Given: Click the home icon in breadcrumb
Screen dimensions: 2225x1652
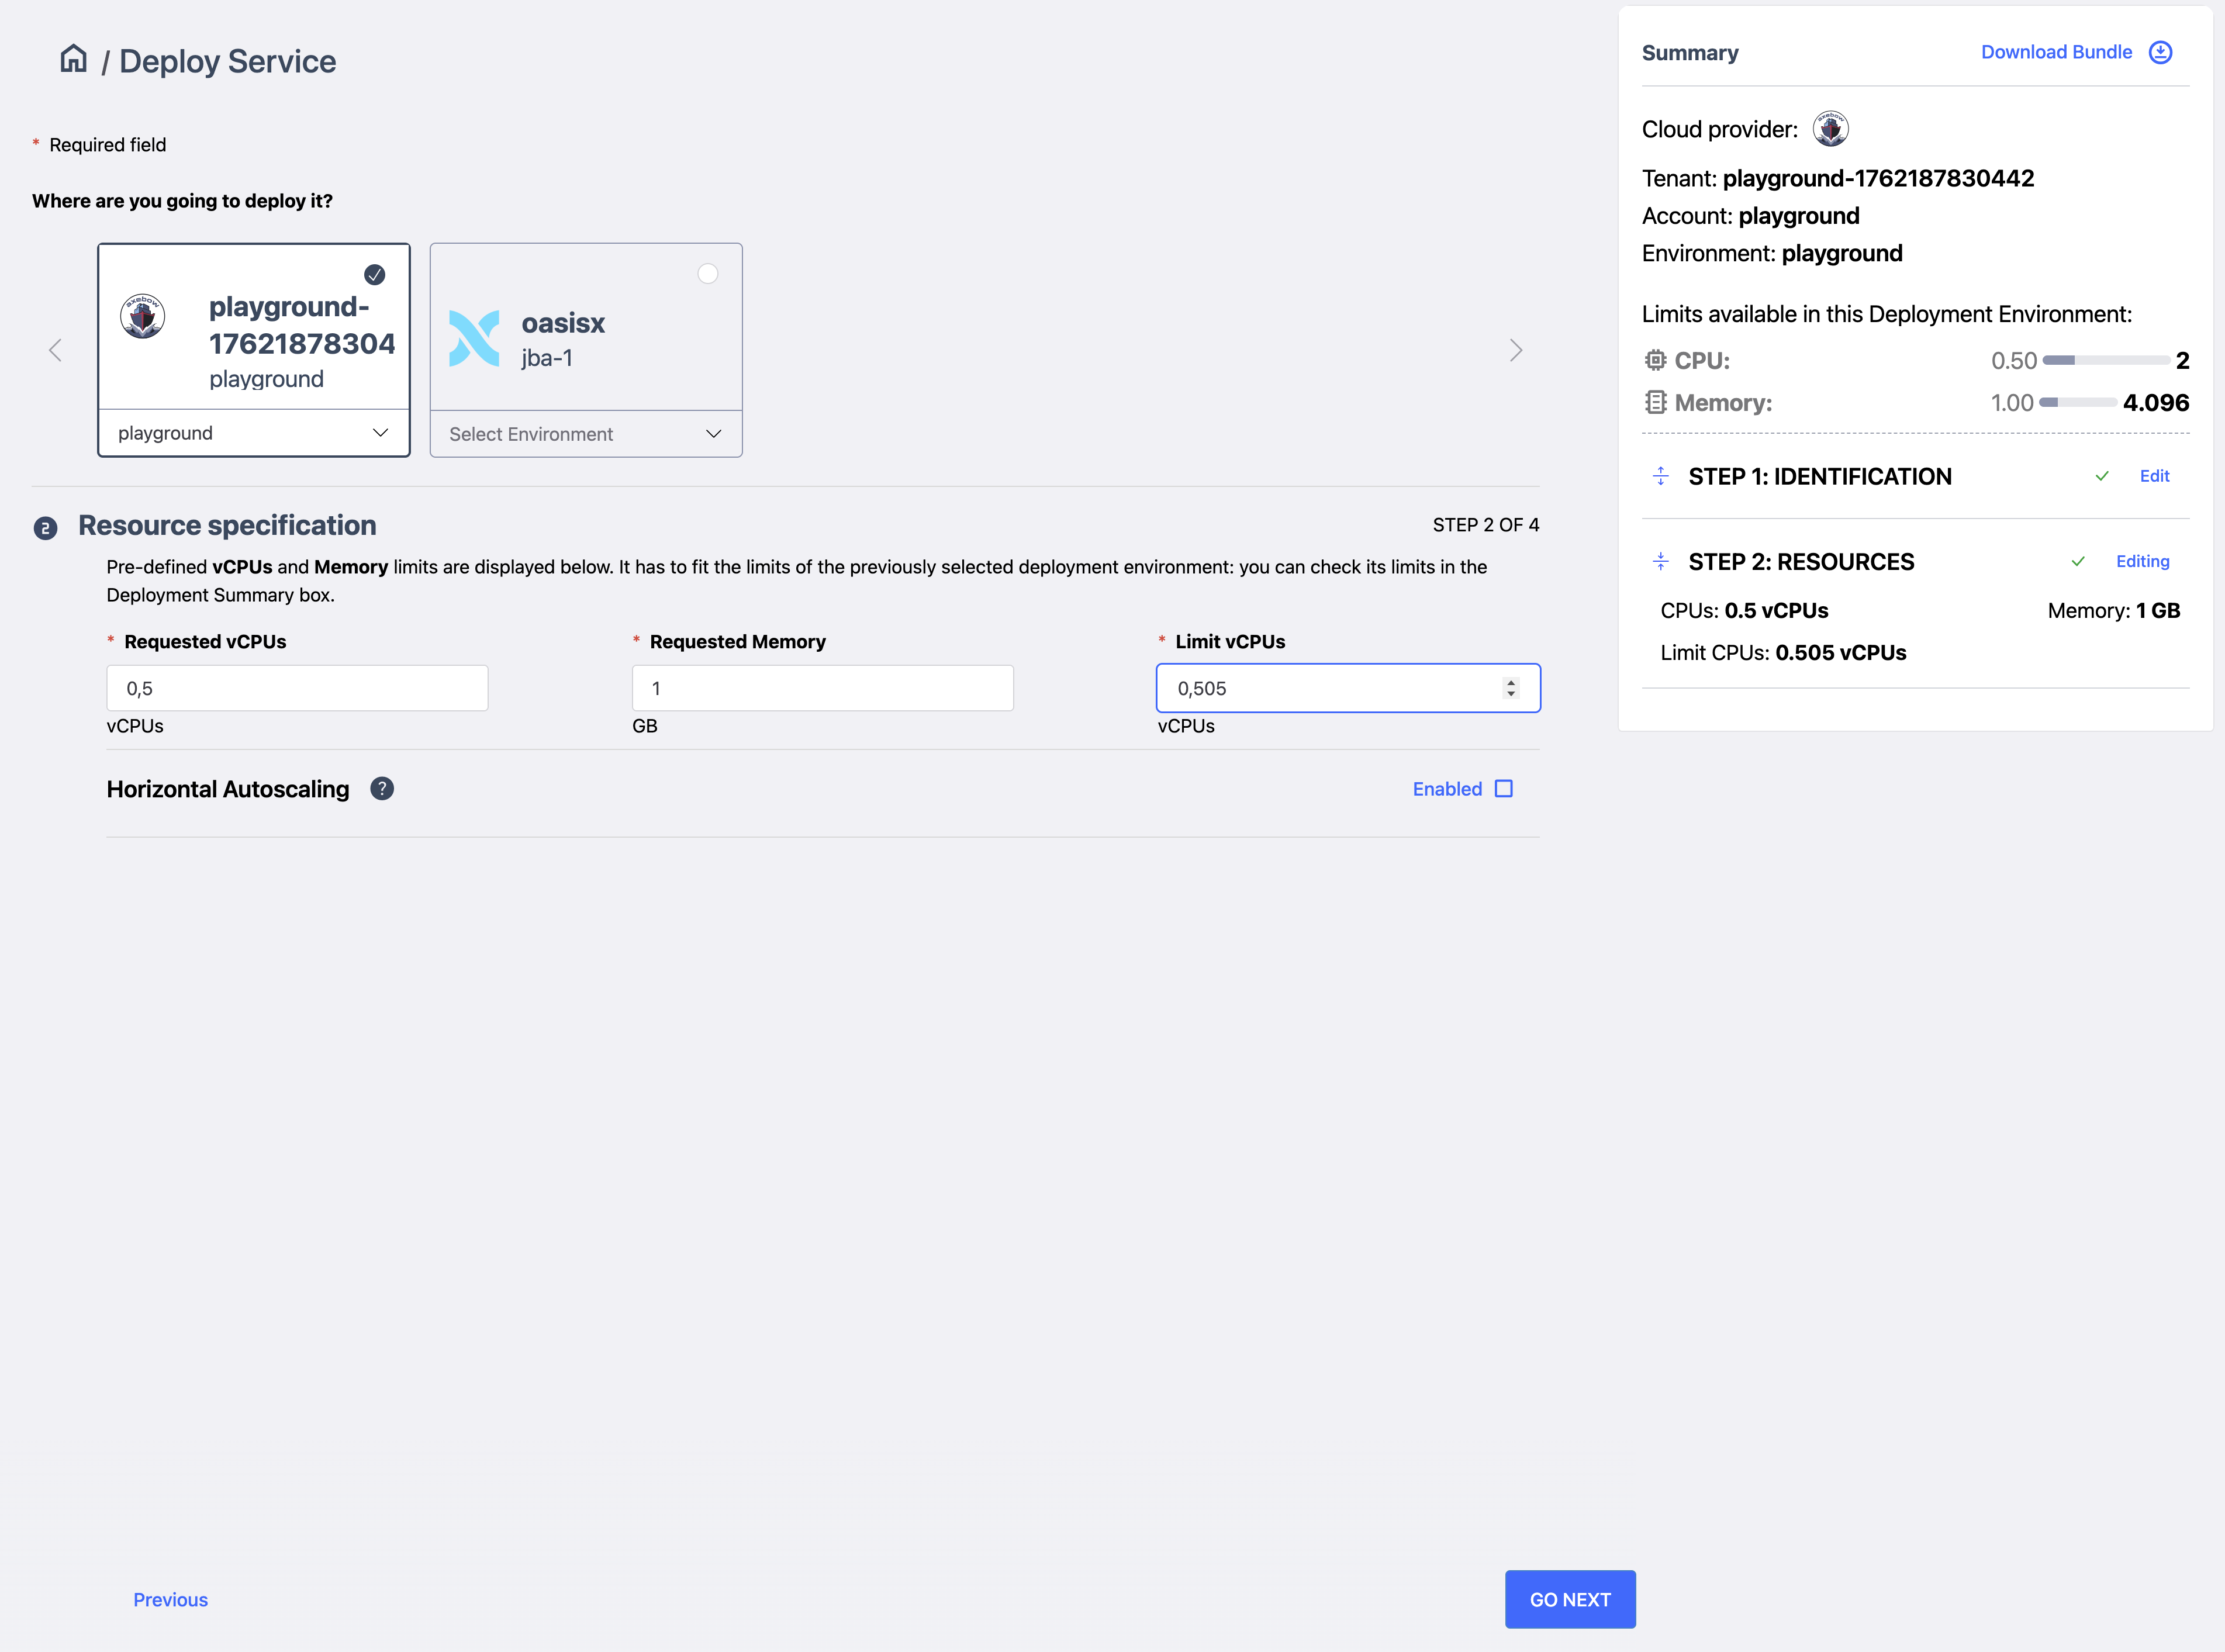Looking at the screenshot, I should [73, 59].
